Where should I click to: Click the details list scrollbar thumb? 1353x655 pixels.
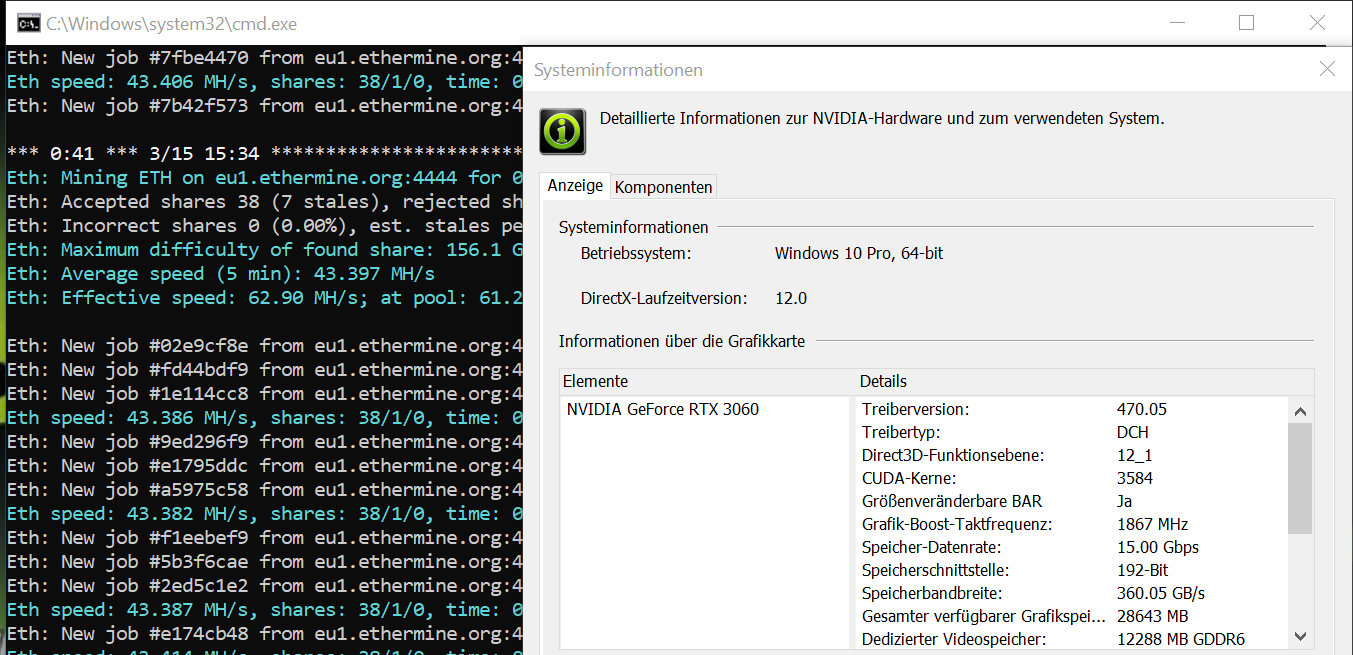coord(1300,478)
